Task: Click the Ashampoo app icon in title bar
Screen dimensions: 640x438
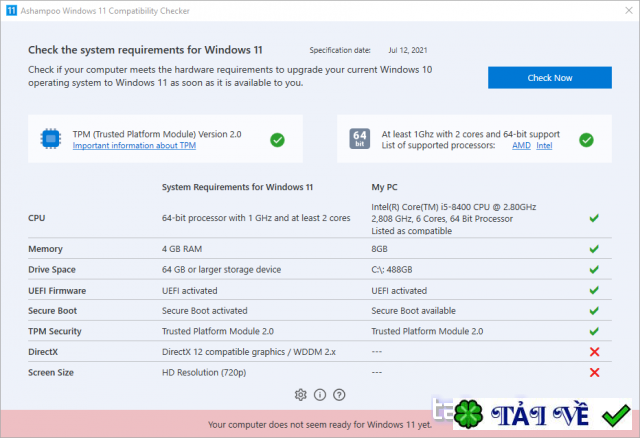Action: click(x=11, y=11)
